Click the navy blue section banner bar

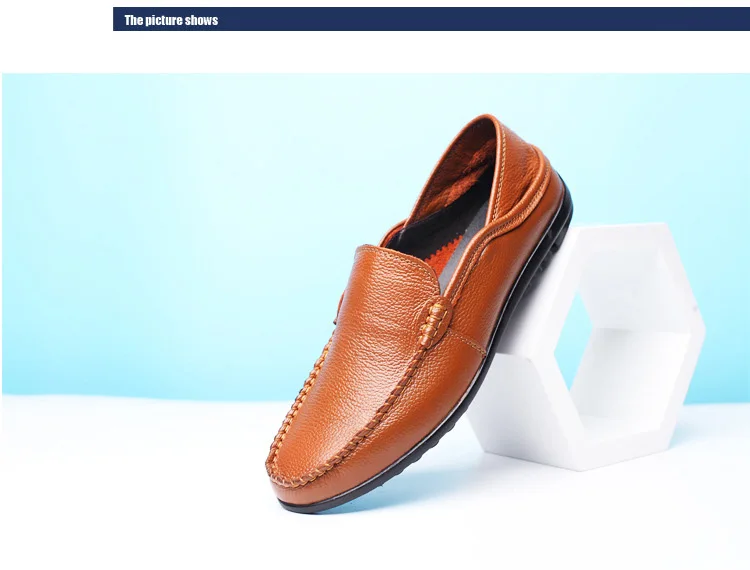tap(431, 19)
